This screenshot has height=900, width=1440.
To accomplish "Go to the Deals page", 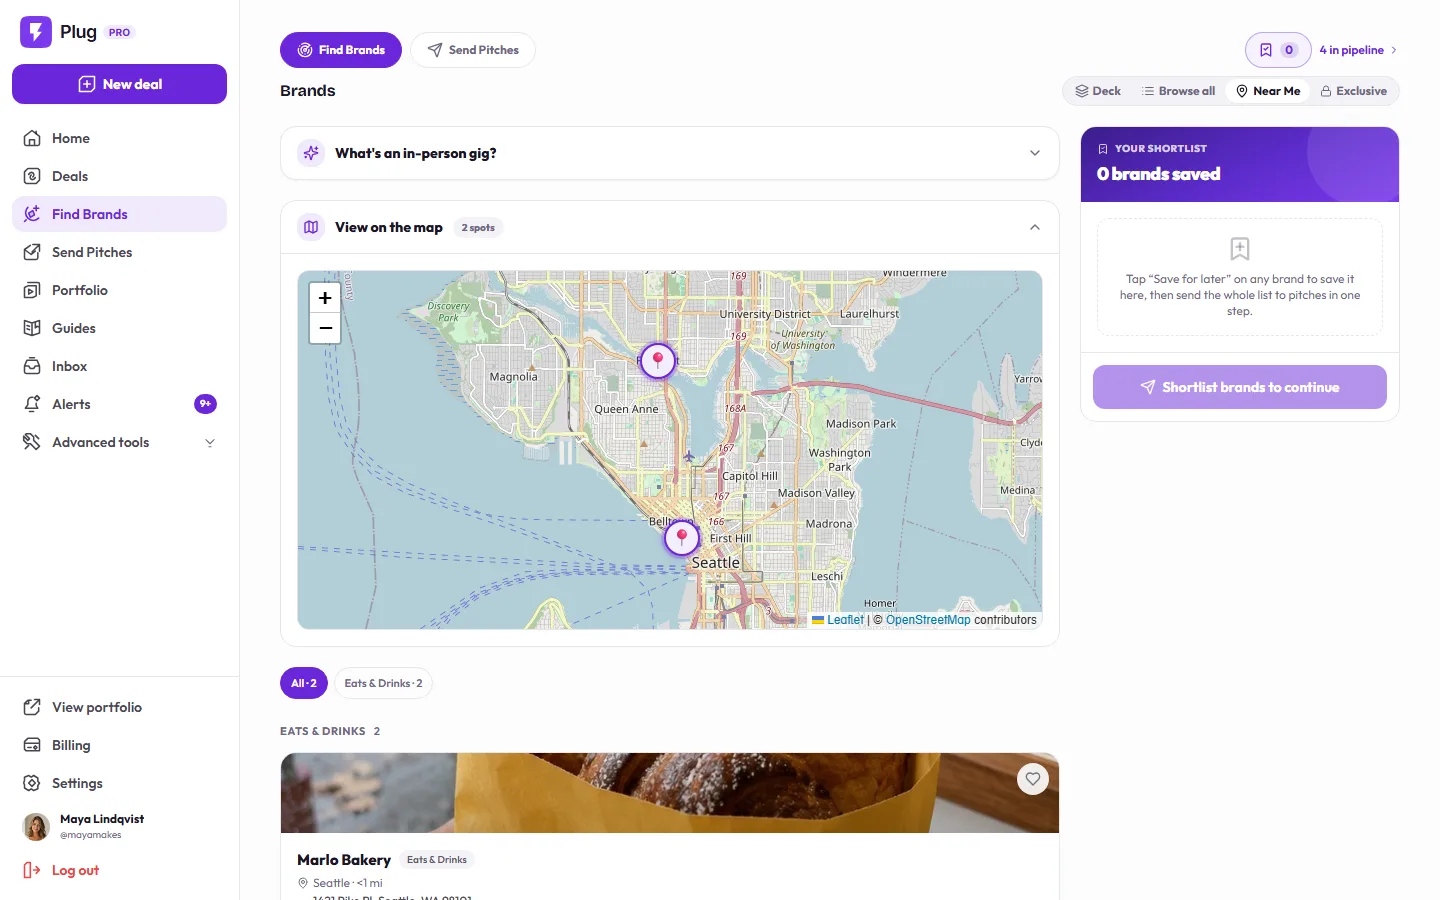I will [x=119, y=176].
